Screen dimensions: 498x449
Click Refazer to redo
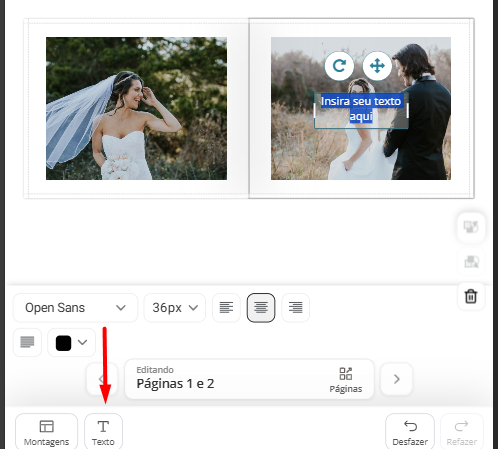click(462, 432)
